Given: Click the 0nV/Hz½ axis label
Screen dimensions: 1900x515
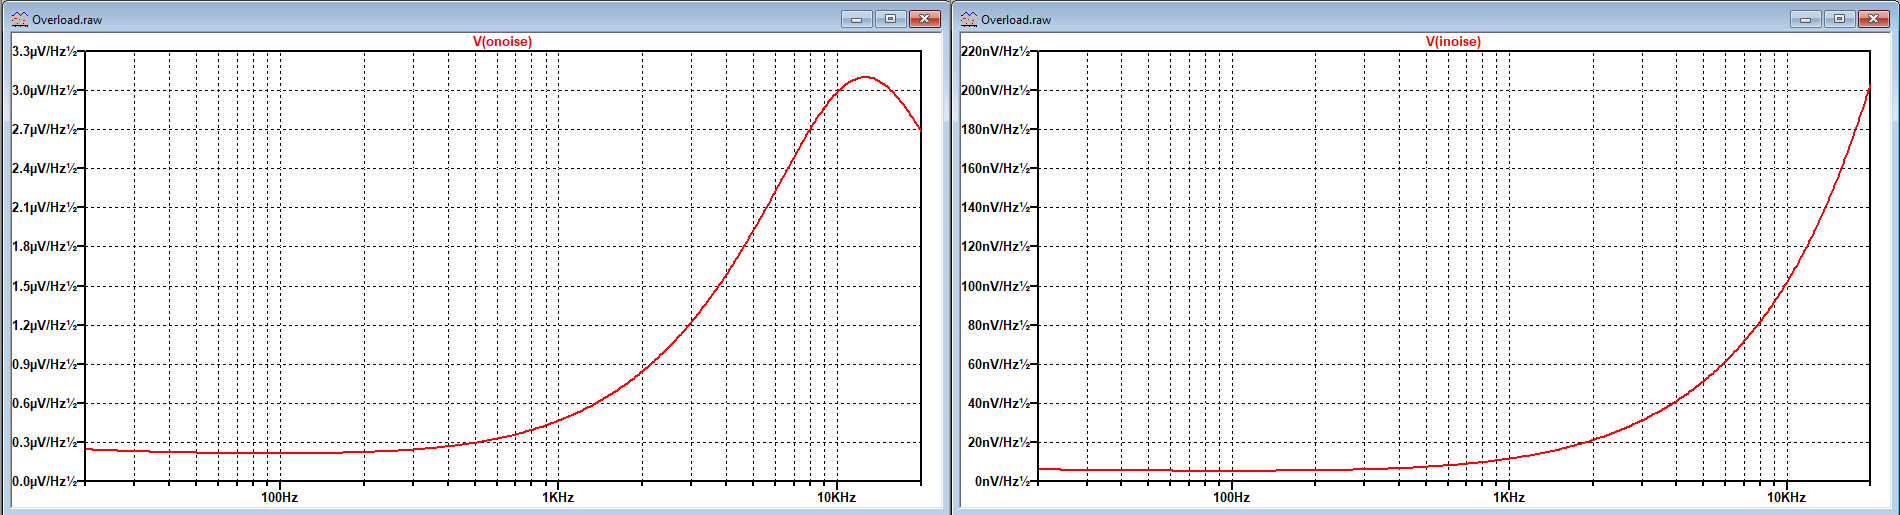Looking at the screenshot, I should 1002,481.
